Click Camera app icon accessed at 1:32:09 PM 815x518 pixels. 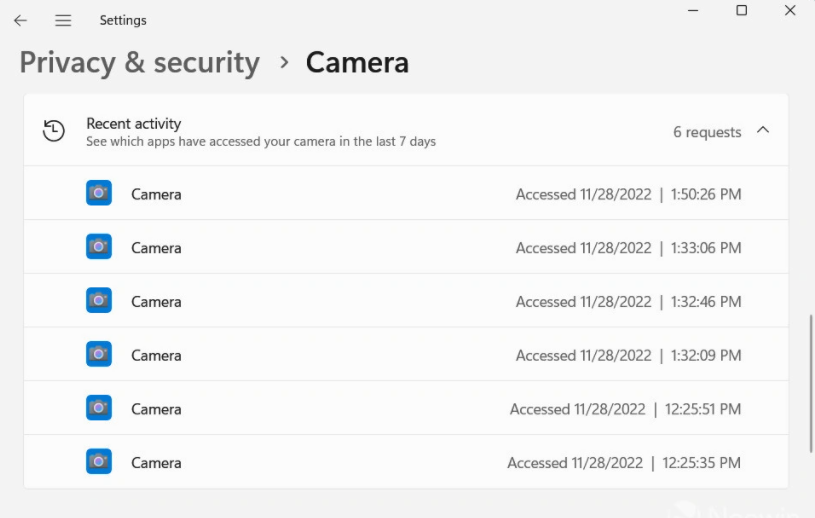coord(99,354)
